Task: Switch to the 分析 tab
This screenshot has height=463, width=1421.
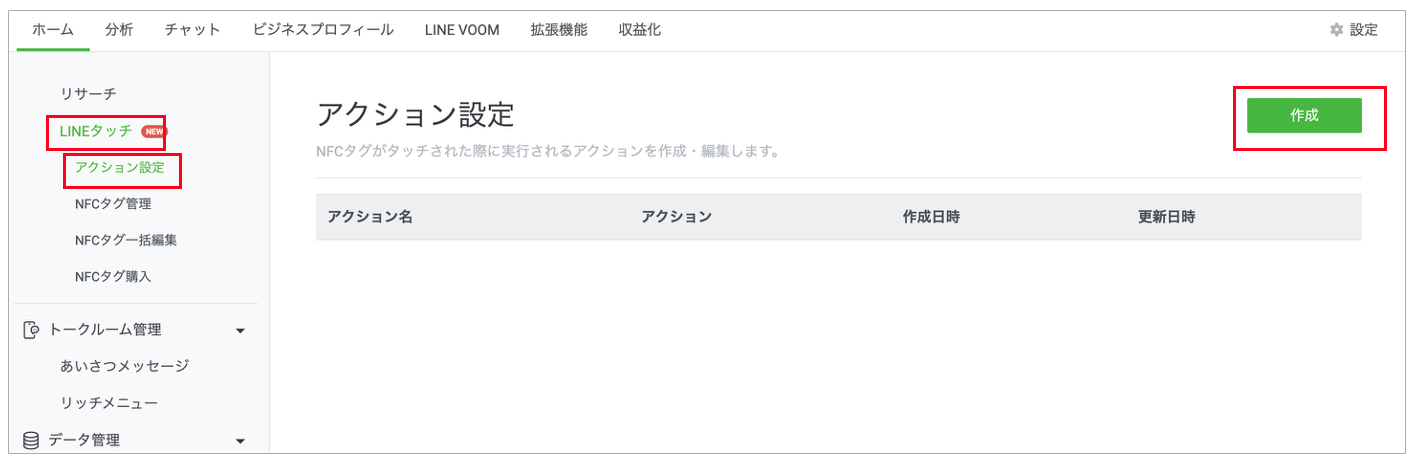Action: (119, 30)
